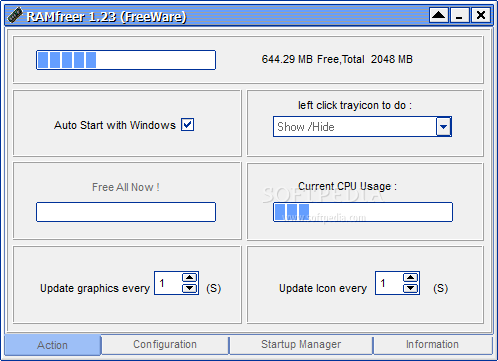Increase Update Icon interval with up arrow
Viewport: 498px width, 361px height.
(410, 277)
